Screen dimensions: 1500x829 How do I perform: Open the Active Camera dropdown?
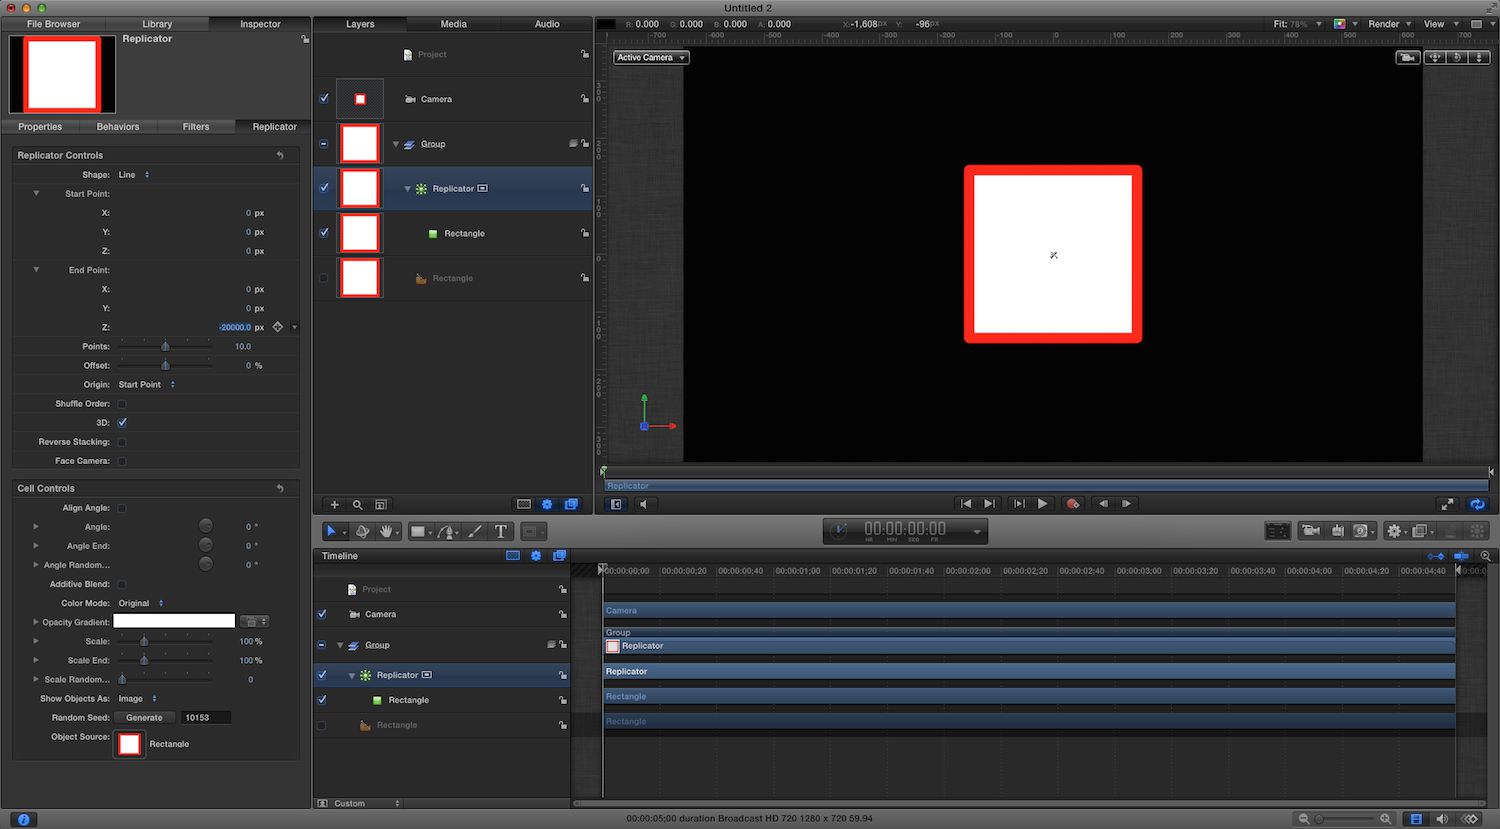651,58
